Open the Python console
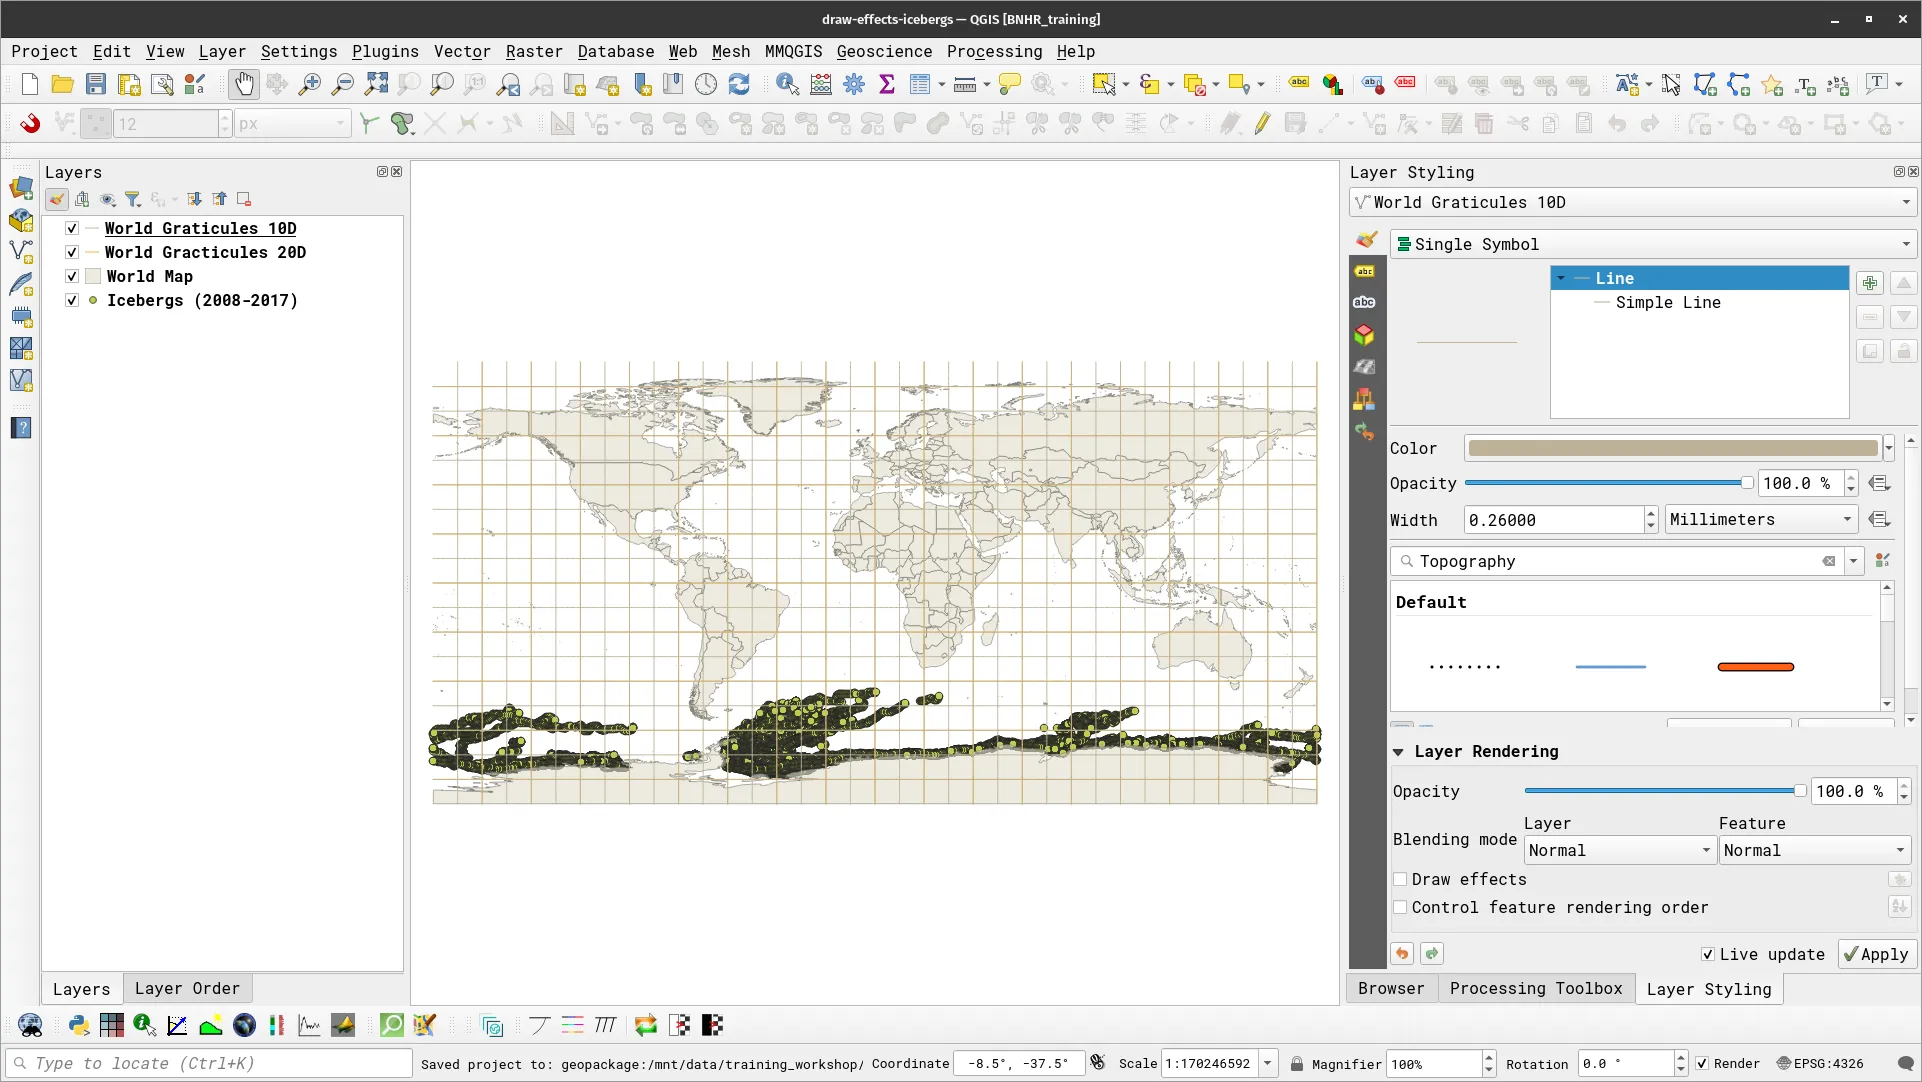The image size is (1922, 1082). (78, 1025)
